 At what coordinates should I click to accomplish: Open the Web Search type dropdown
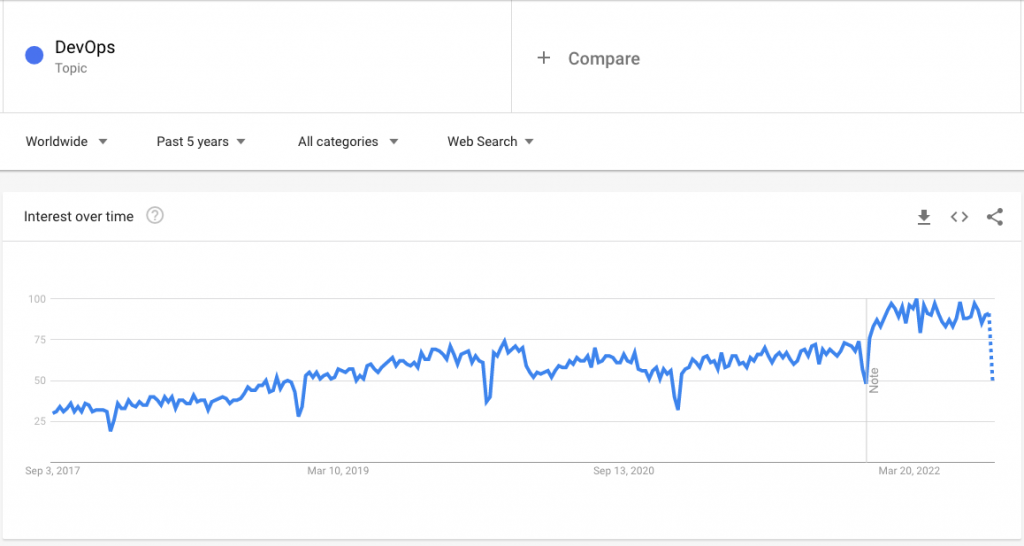(x=490, y=142)
